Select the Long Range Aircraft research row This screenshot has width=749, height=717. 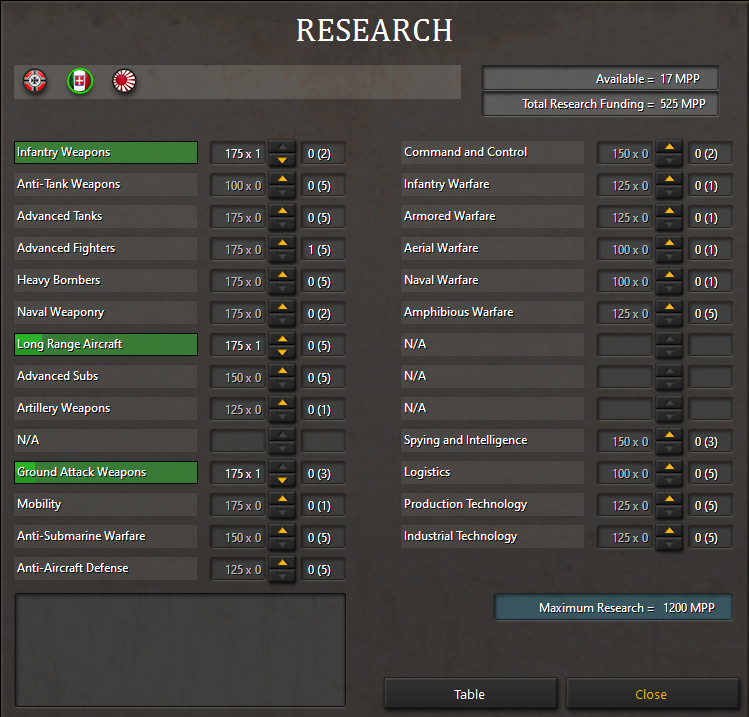pyautogui.click(x=106, y=344)
